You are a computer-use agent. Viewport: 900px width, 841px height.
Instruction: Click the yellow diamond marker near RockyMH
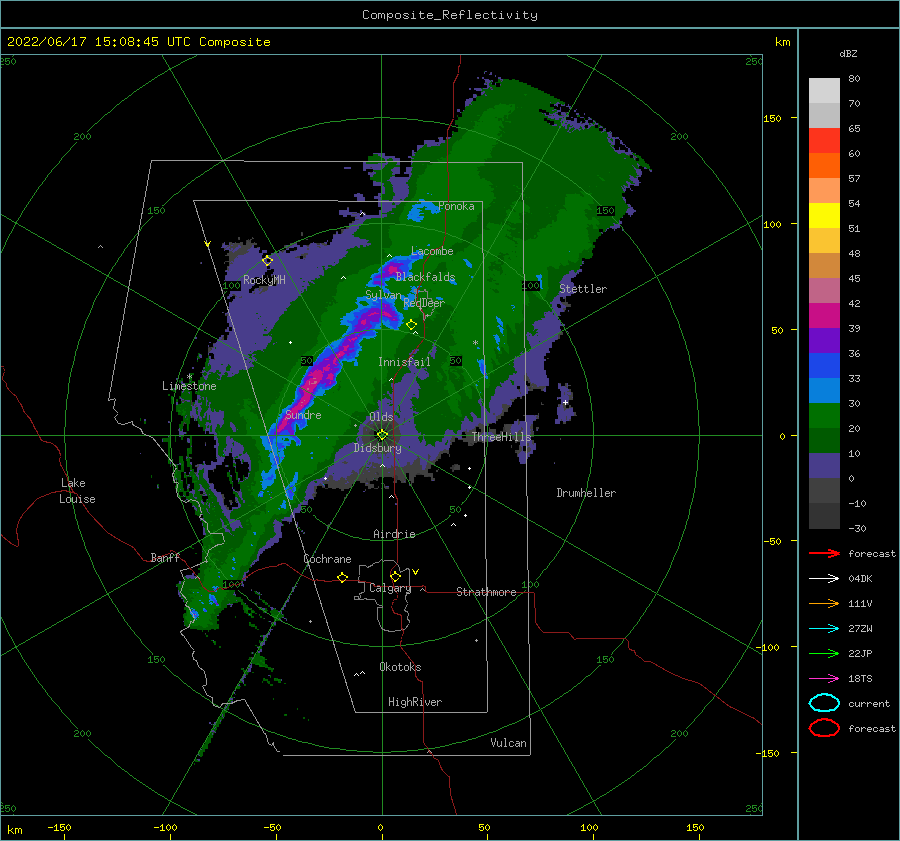(267, 261)
